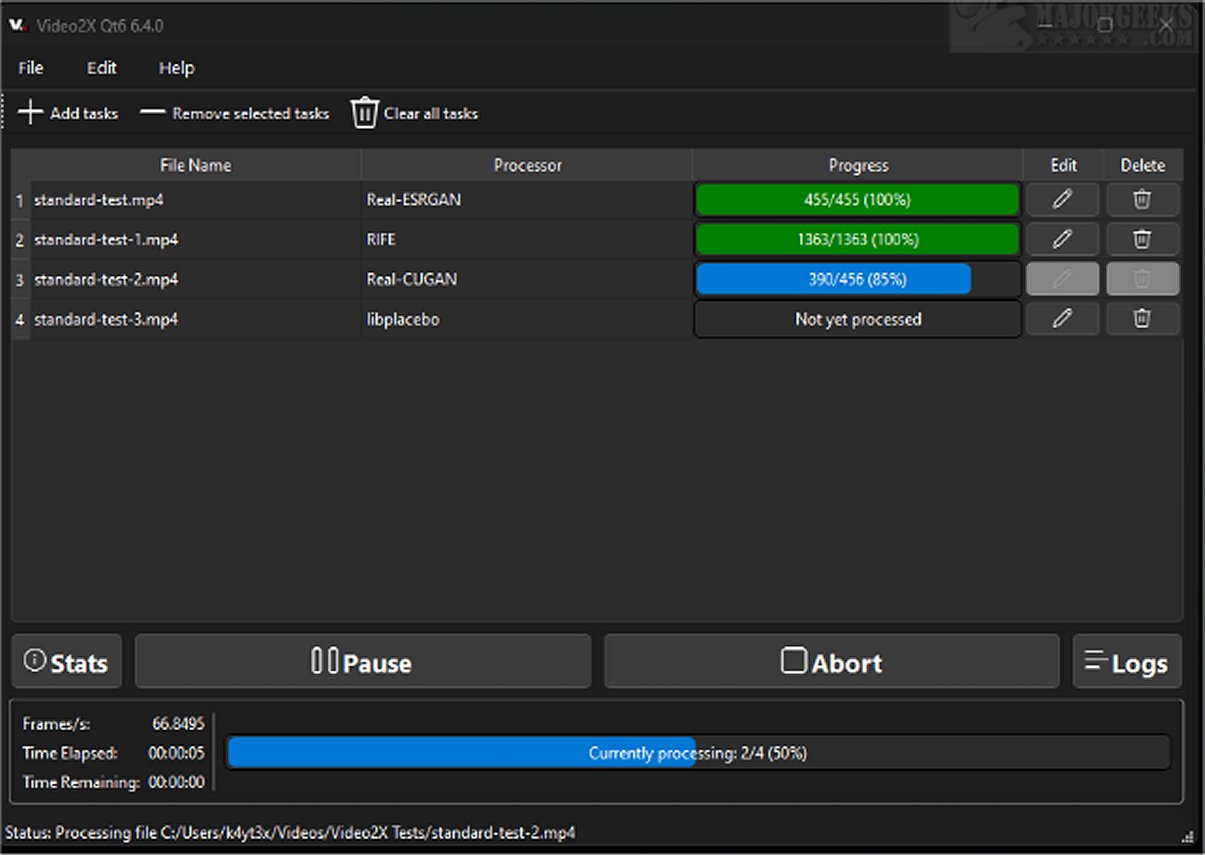Viewport: 1205px width, 855px height.
Task: Open the Help menu
Action: 176,68
